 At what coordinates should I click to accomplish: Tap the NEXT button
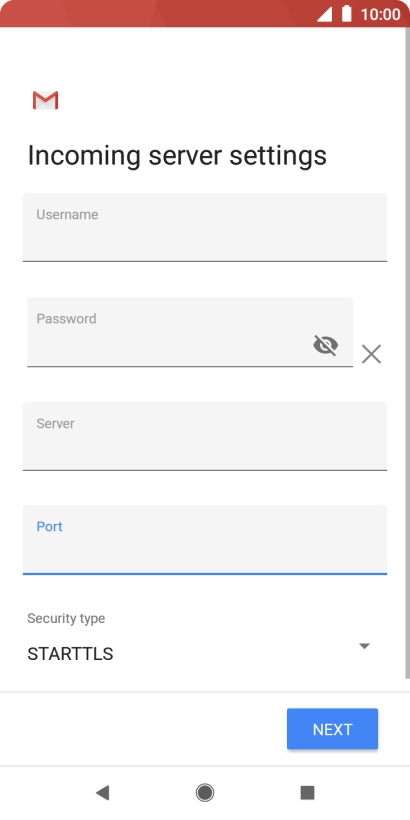(x=332, y=729)
